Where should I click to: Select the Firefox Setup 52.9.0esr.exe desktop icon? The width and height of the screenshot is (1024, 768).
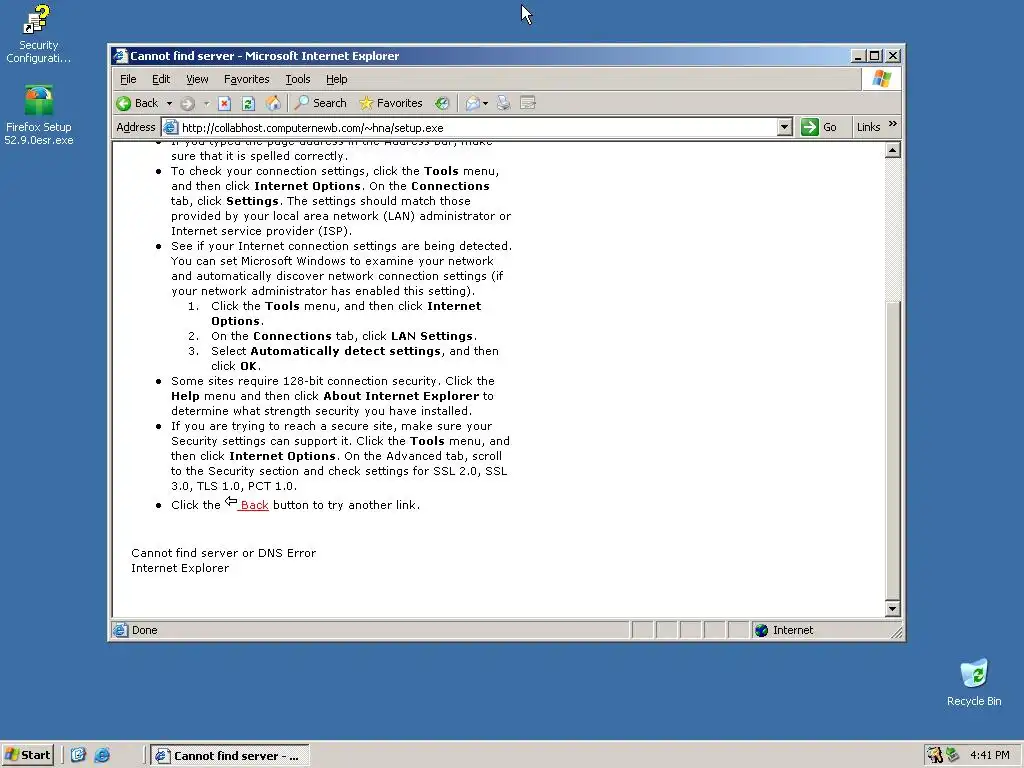39,115
